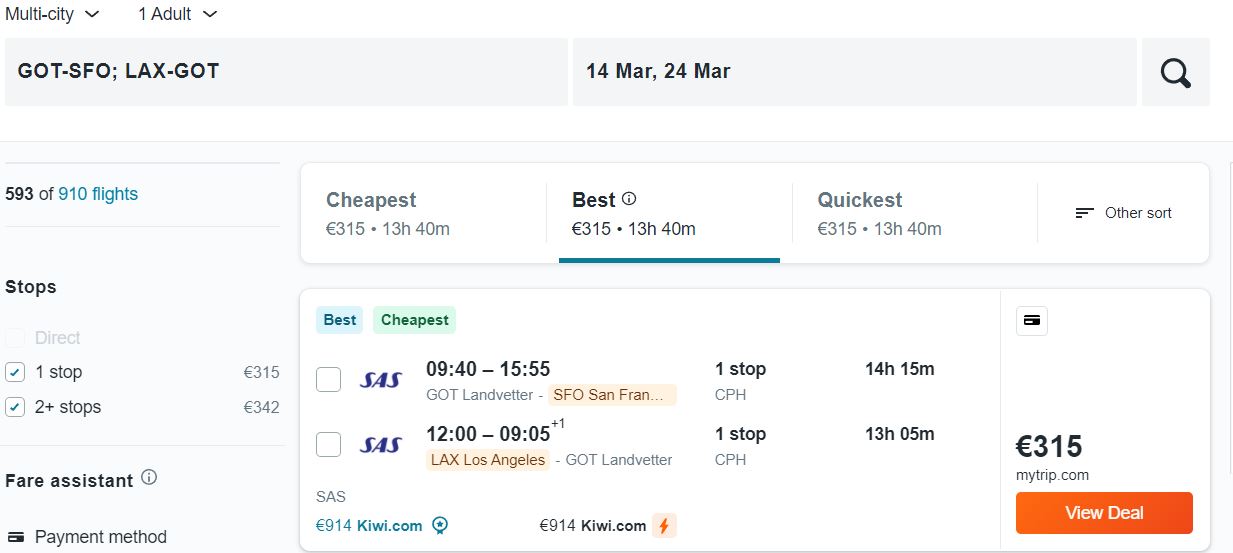The image size is (1233, 553).
Task: Click the View Deal button
Action: tap(1104, 513)
